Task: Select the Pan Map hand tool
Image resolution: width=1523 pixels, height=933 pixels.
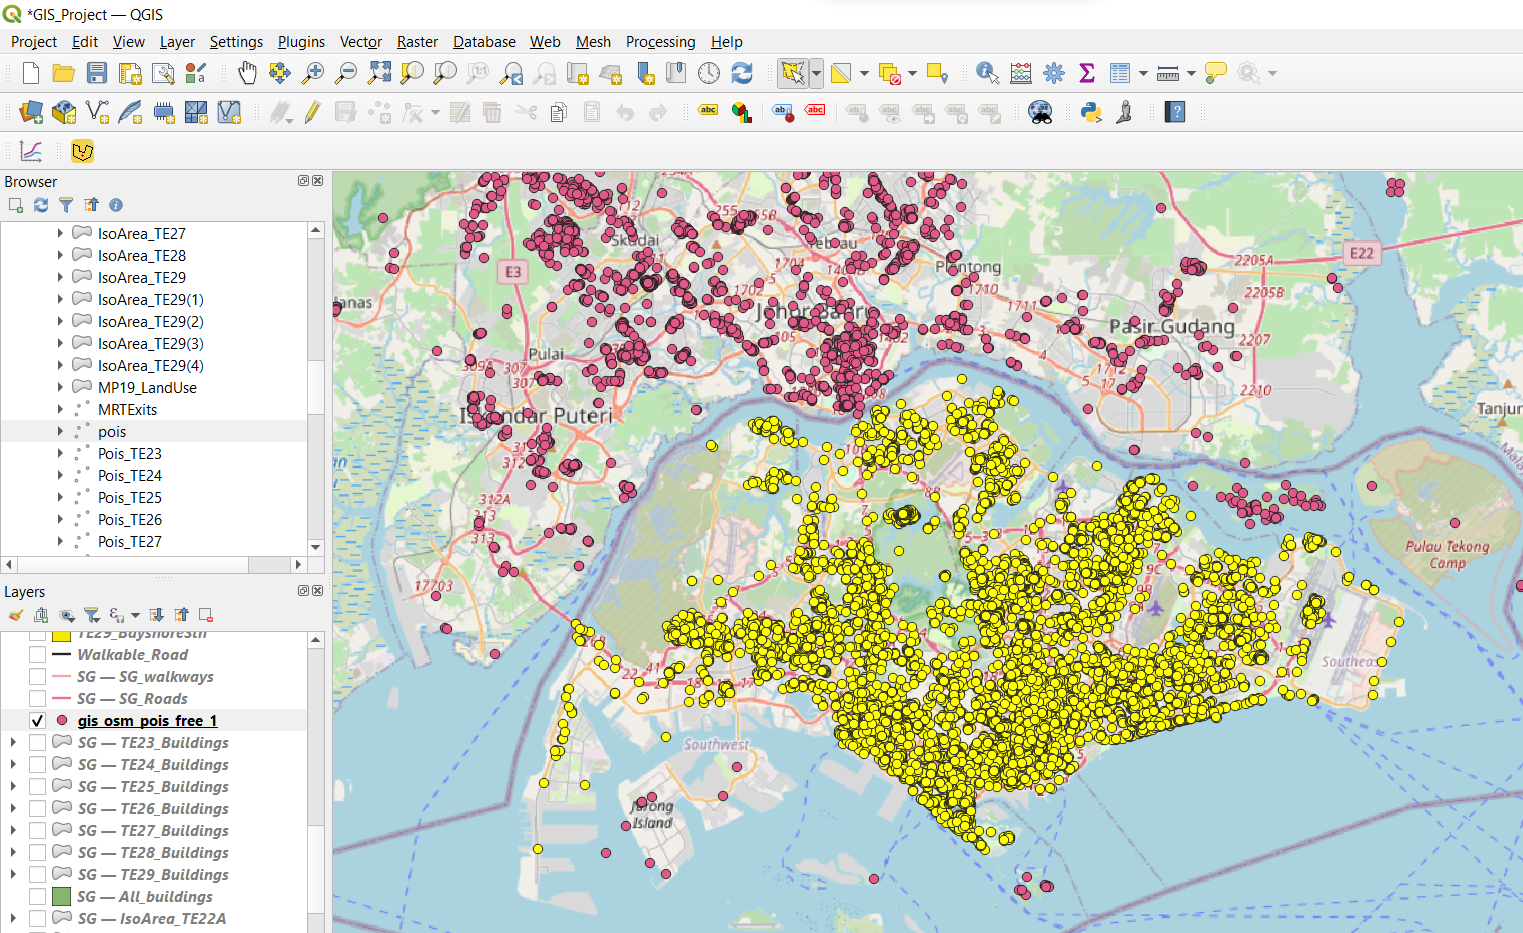Action: 247,73
